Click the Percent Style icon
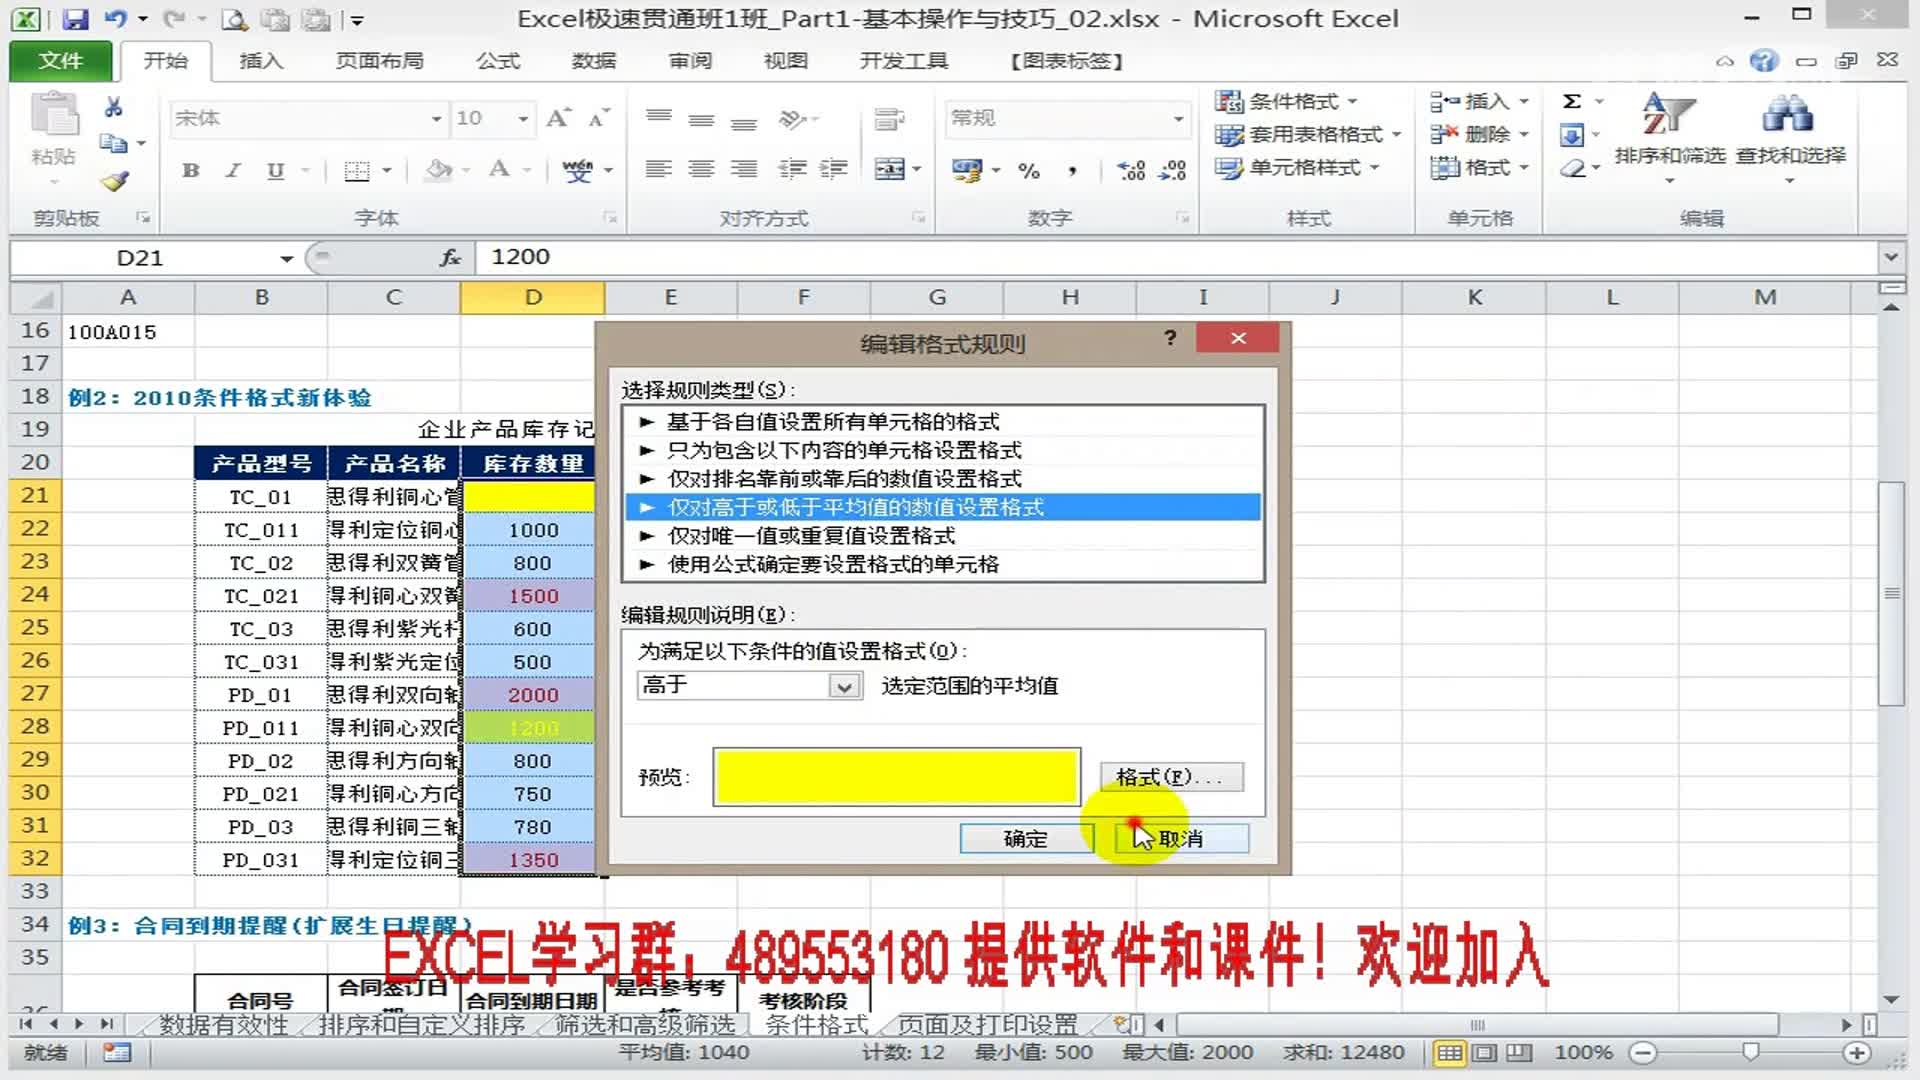1920x1080 pixels. click(1029, 170)
